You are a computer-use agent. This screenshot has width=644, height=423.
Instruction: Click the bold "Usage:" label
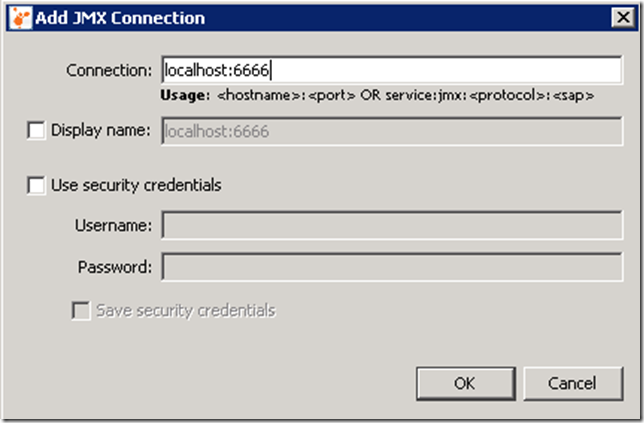pos(185,96)
